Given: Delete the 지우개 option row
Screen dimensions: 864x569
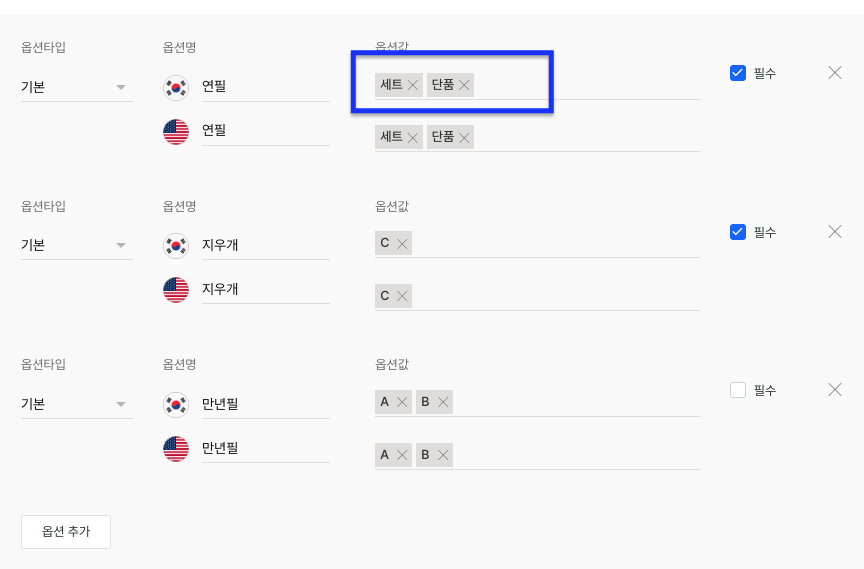Looking at the screenshot, I should (835, 231).
